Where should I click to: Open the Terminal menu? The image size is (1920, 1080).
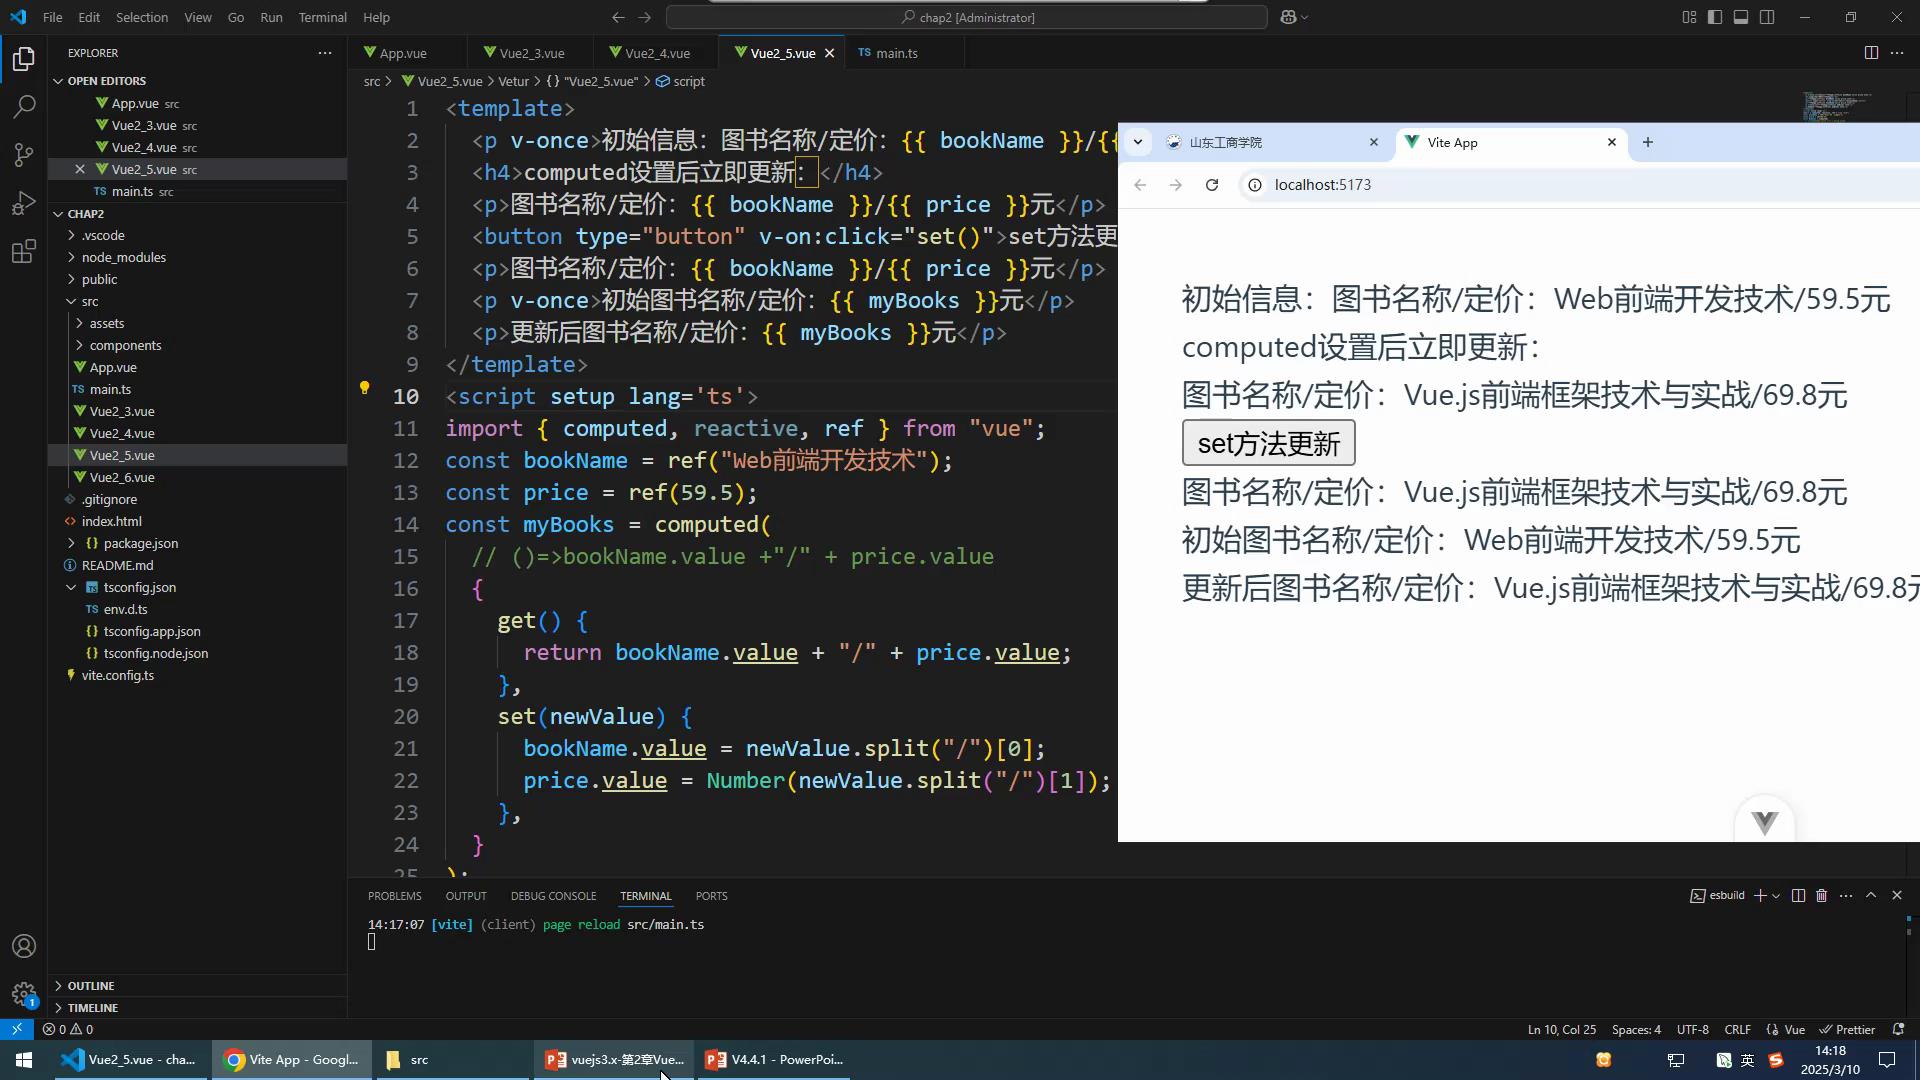[x=322, y=17]
